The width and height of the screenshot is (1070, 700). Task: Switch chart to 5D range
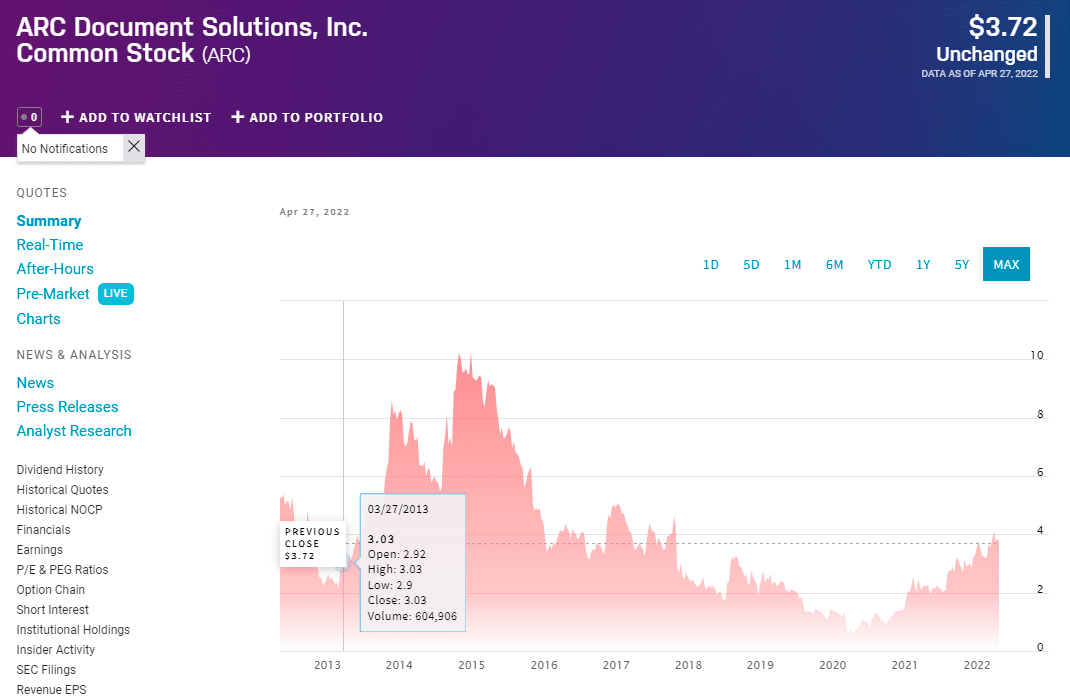click(x=751, y=265)
